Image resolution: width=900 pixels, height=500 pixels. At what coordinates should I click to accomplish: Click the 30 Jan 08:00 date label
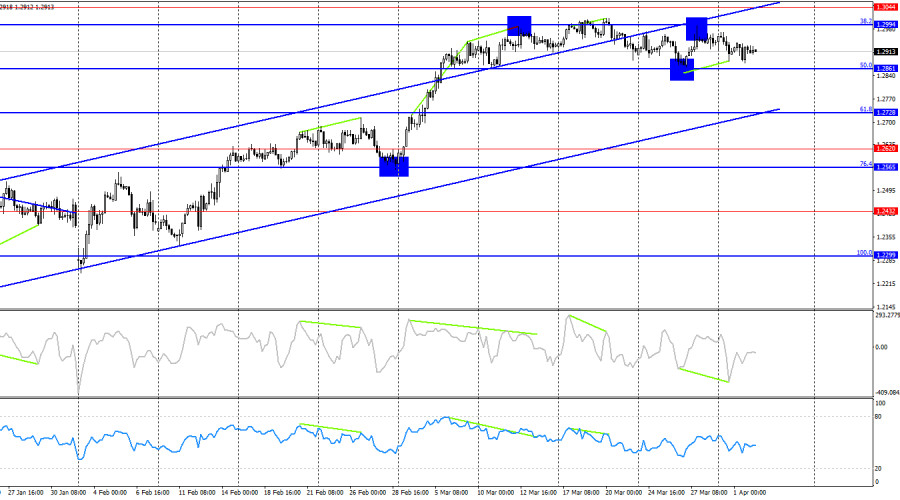coord(68,493)
